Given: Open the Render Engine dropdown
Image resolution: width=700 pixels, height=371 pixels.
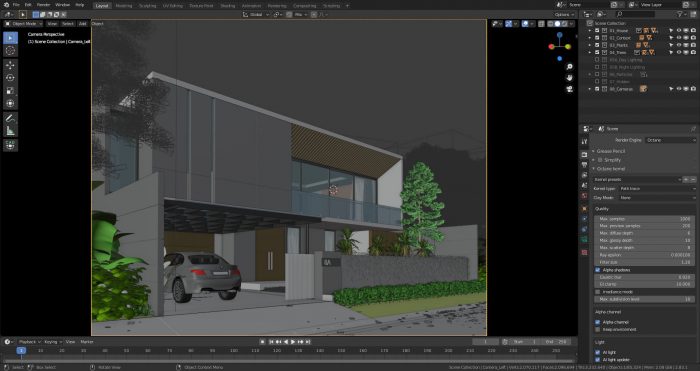Looking at the screenshot, I should tap(670, 140).
